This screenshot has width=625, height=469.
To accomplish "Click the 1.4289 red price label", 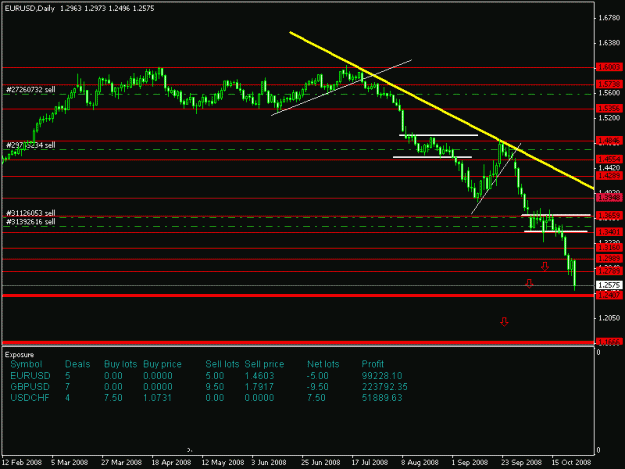I will tap(609, 176).
